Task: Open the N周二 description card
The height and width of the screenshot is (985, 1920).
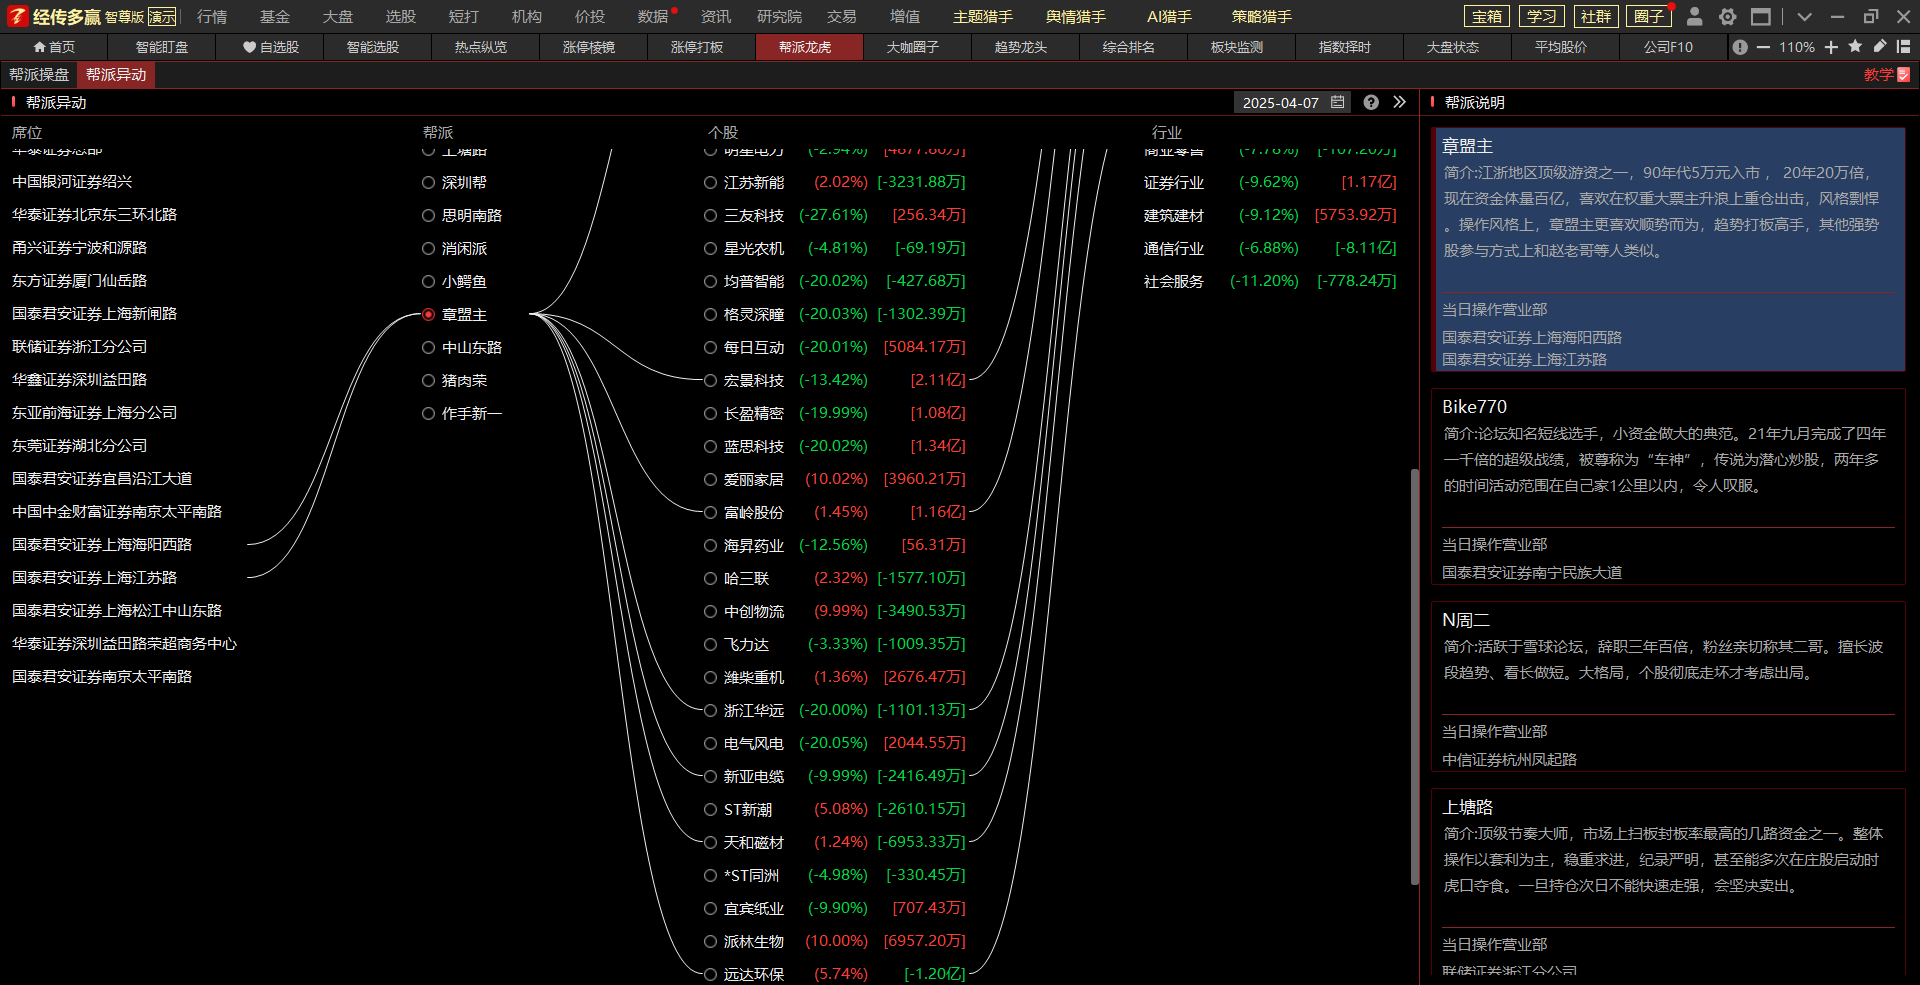Action: (1668, 686)
